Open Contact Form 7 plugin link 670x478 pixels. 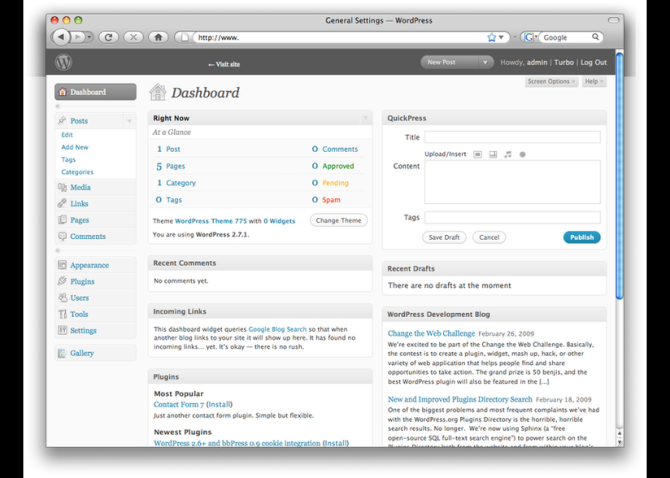(179, 404)
